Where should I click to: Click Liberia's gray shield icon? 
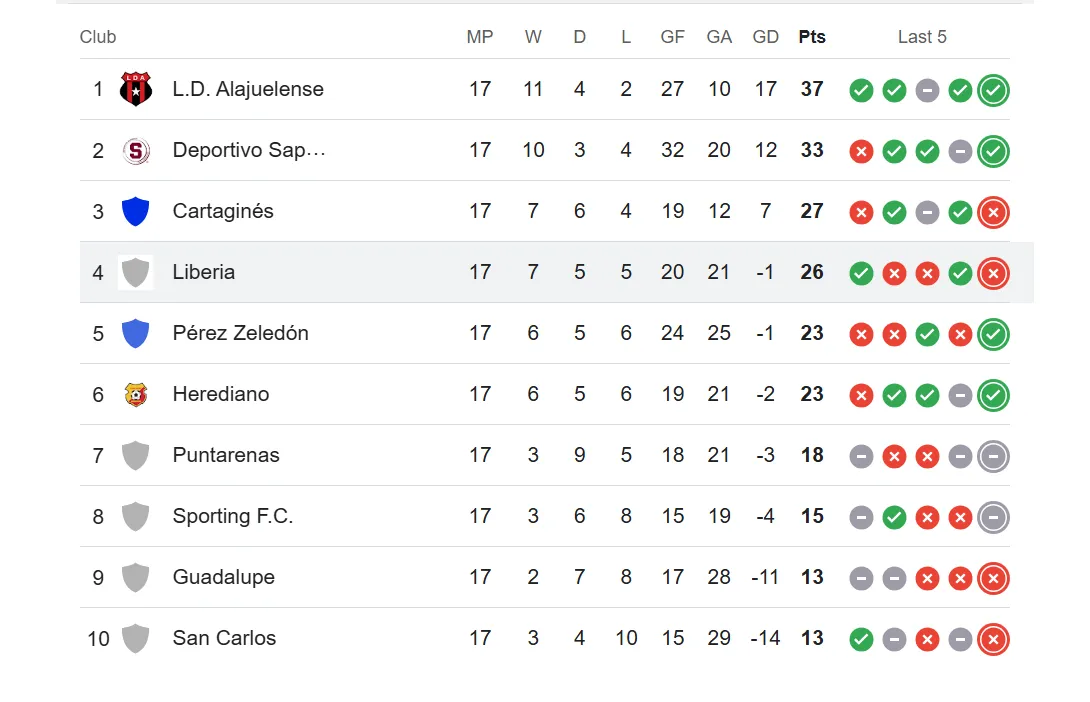pos(136,272)
